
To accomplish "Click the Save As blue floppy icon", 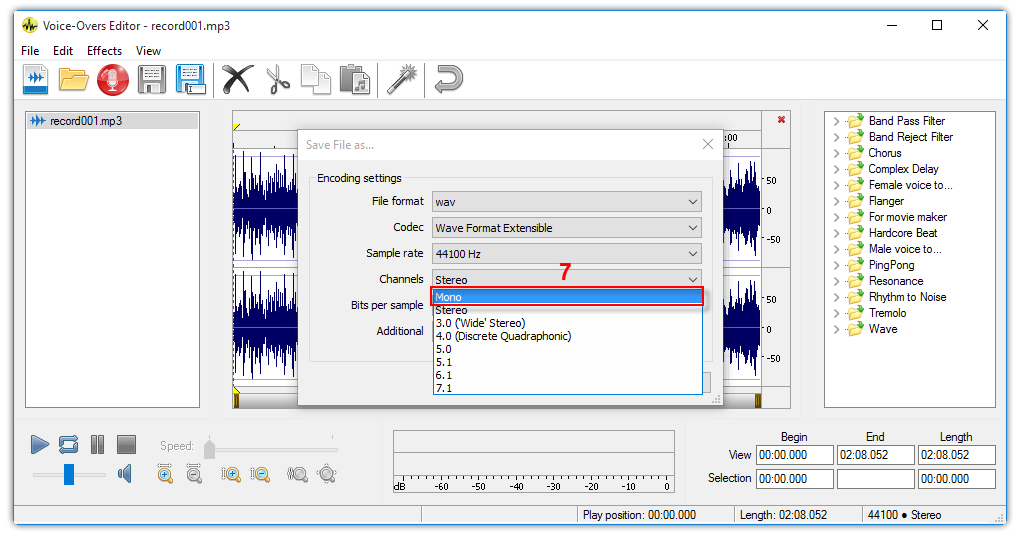I will 191,79.
